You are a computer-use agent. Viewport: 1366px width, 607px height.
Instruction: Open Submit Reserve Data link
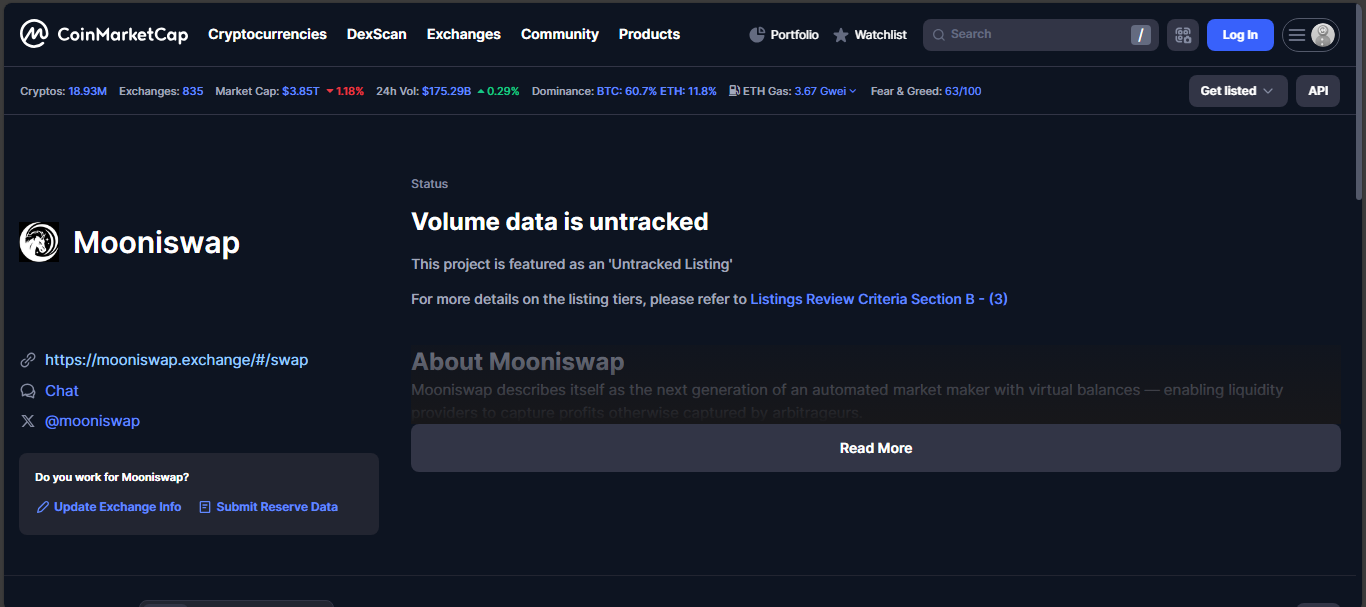pos(277,507)
